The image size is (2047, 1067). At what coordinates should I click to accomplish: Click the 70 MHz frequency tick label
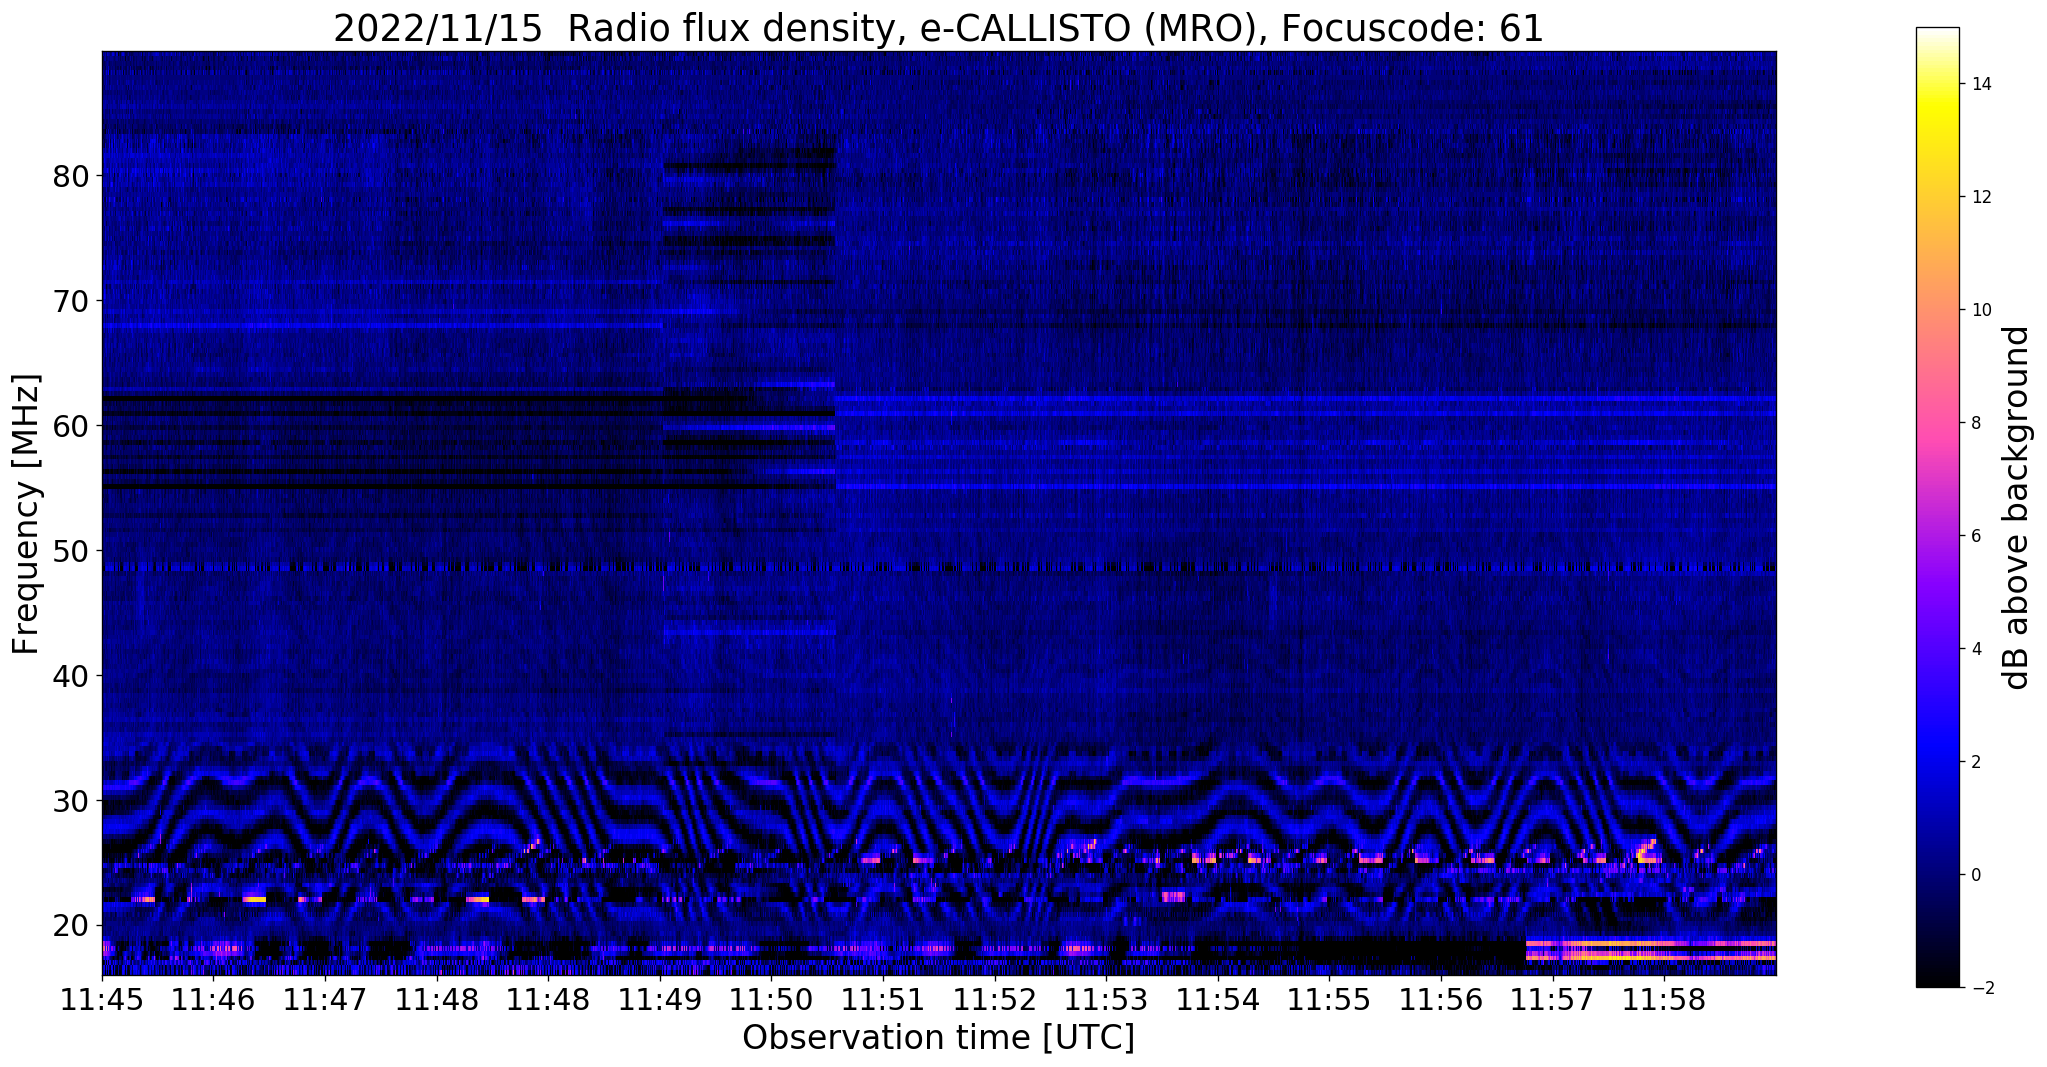[71, 301]
